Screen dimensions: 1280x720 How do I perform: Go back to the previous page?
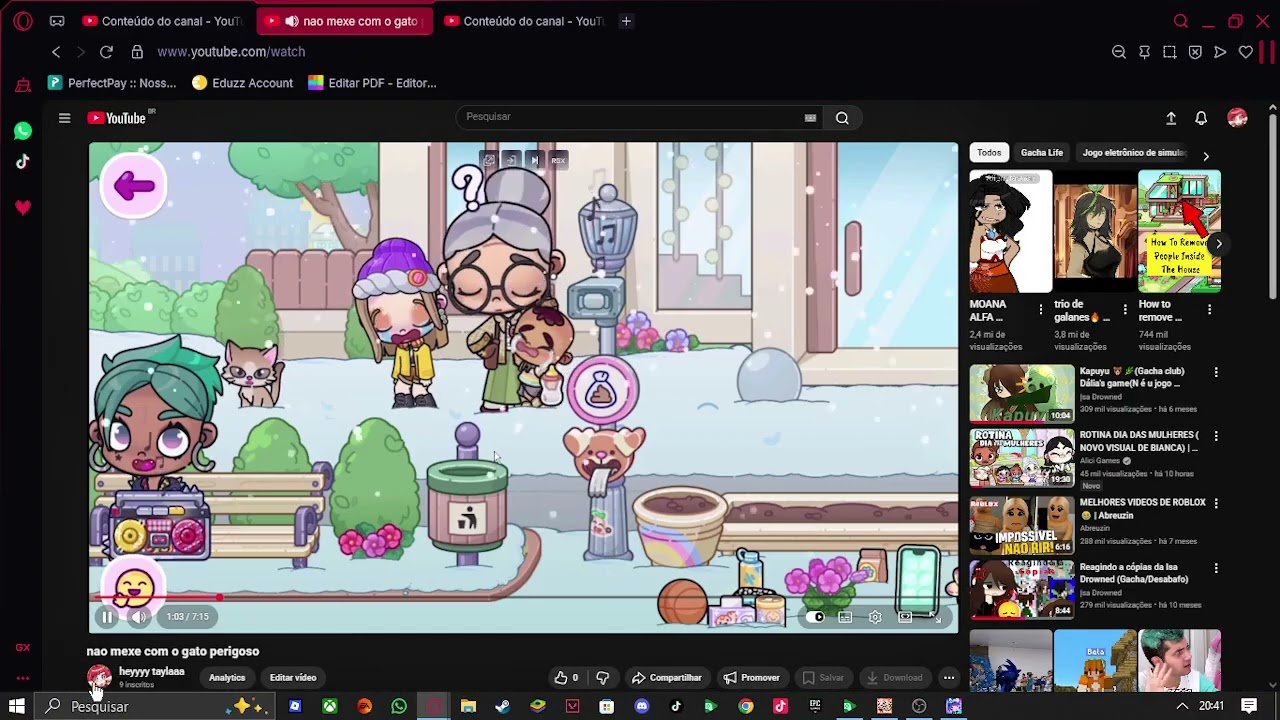pyautogui.click(x=56, y=52)
